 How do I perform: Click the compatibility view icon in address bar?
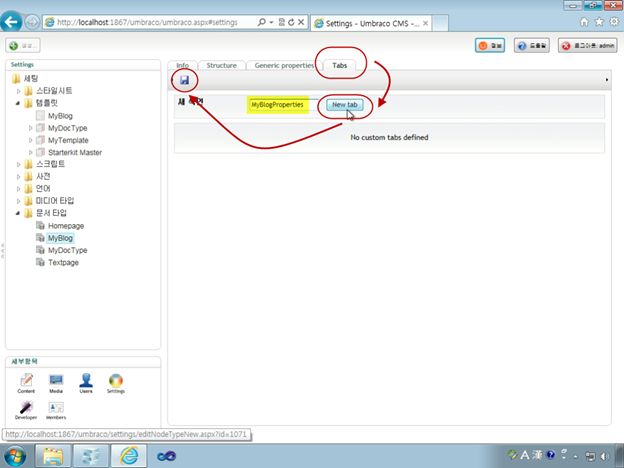click(x=282, y=22)
